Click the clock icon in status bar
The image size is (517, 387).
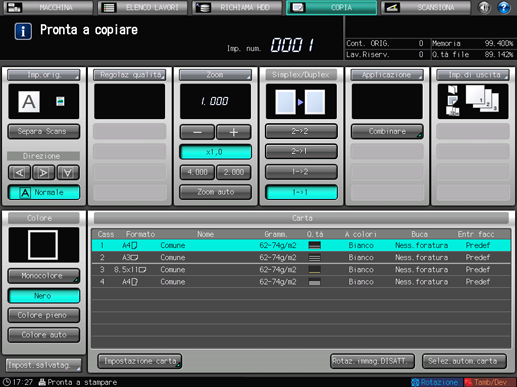point(6,382)
